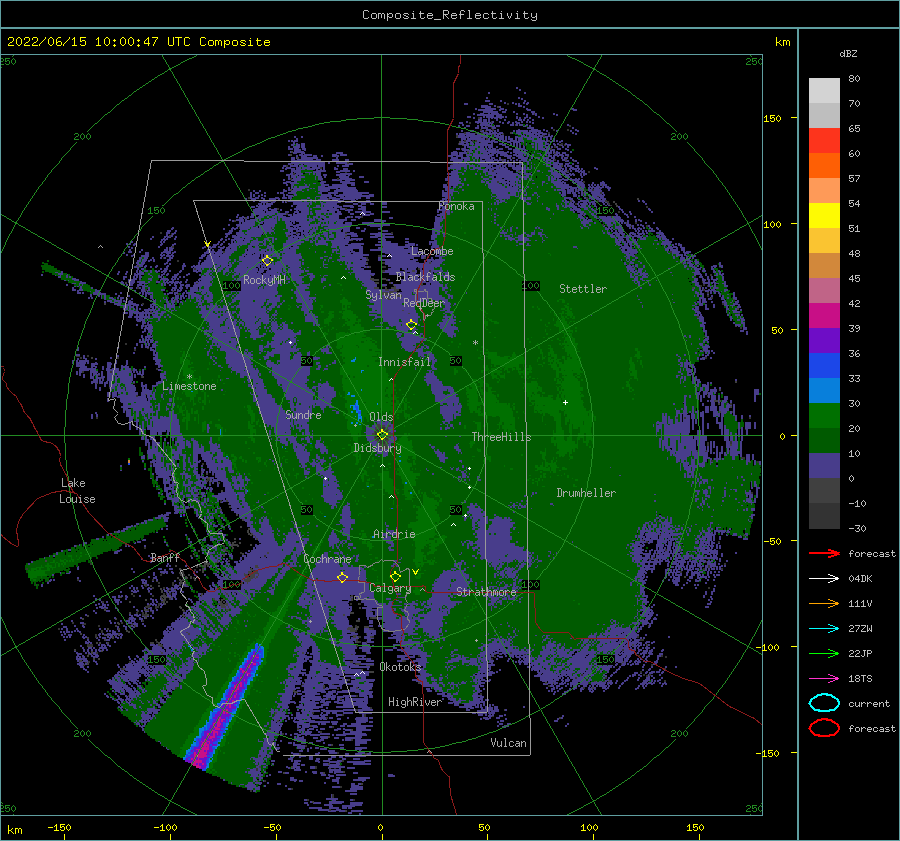This screenshot has height=841, width=900.
Task: Click the yellow radar site marker at Olds
Action: point(382,435)
